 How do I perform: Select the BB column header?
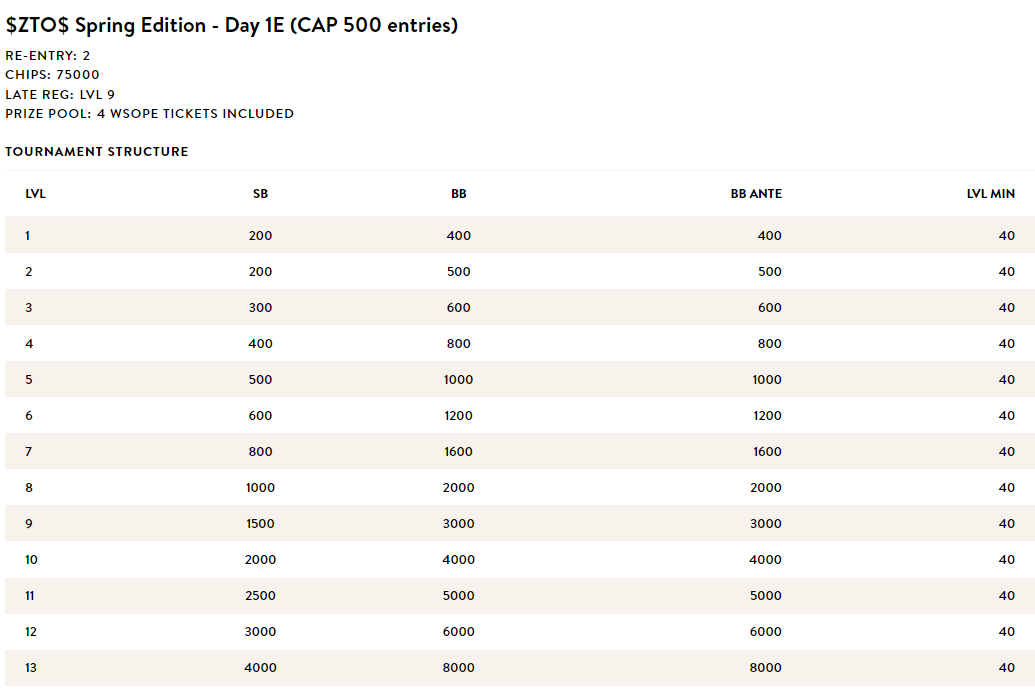click(459, 193)
